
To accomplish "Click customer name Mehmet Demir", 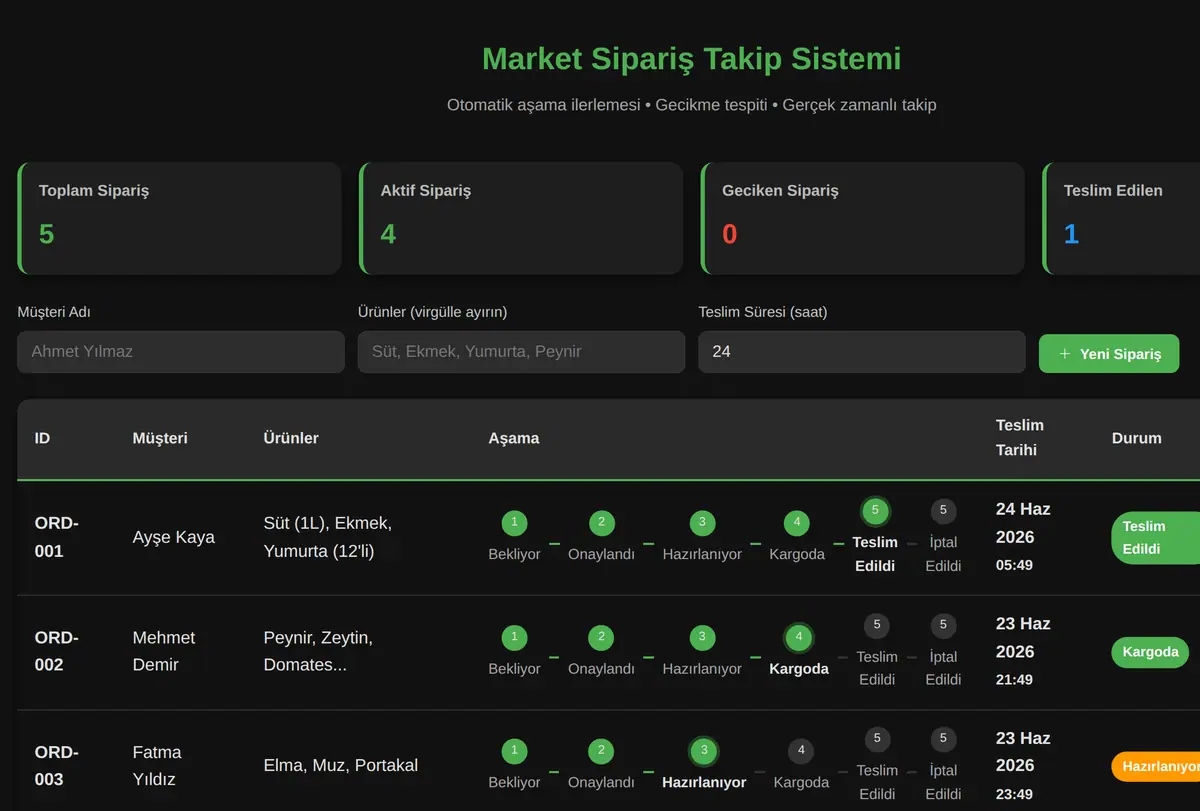I will click(x=164, y=651).
